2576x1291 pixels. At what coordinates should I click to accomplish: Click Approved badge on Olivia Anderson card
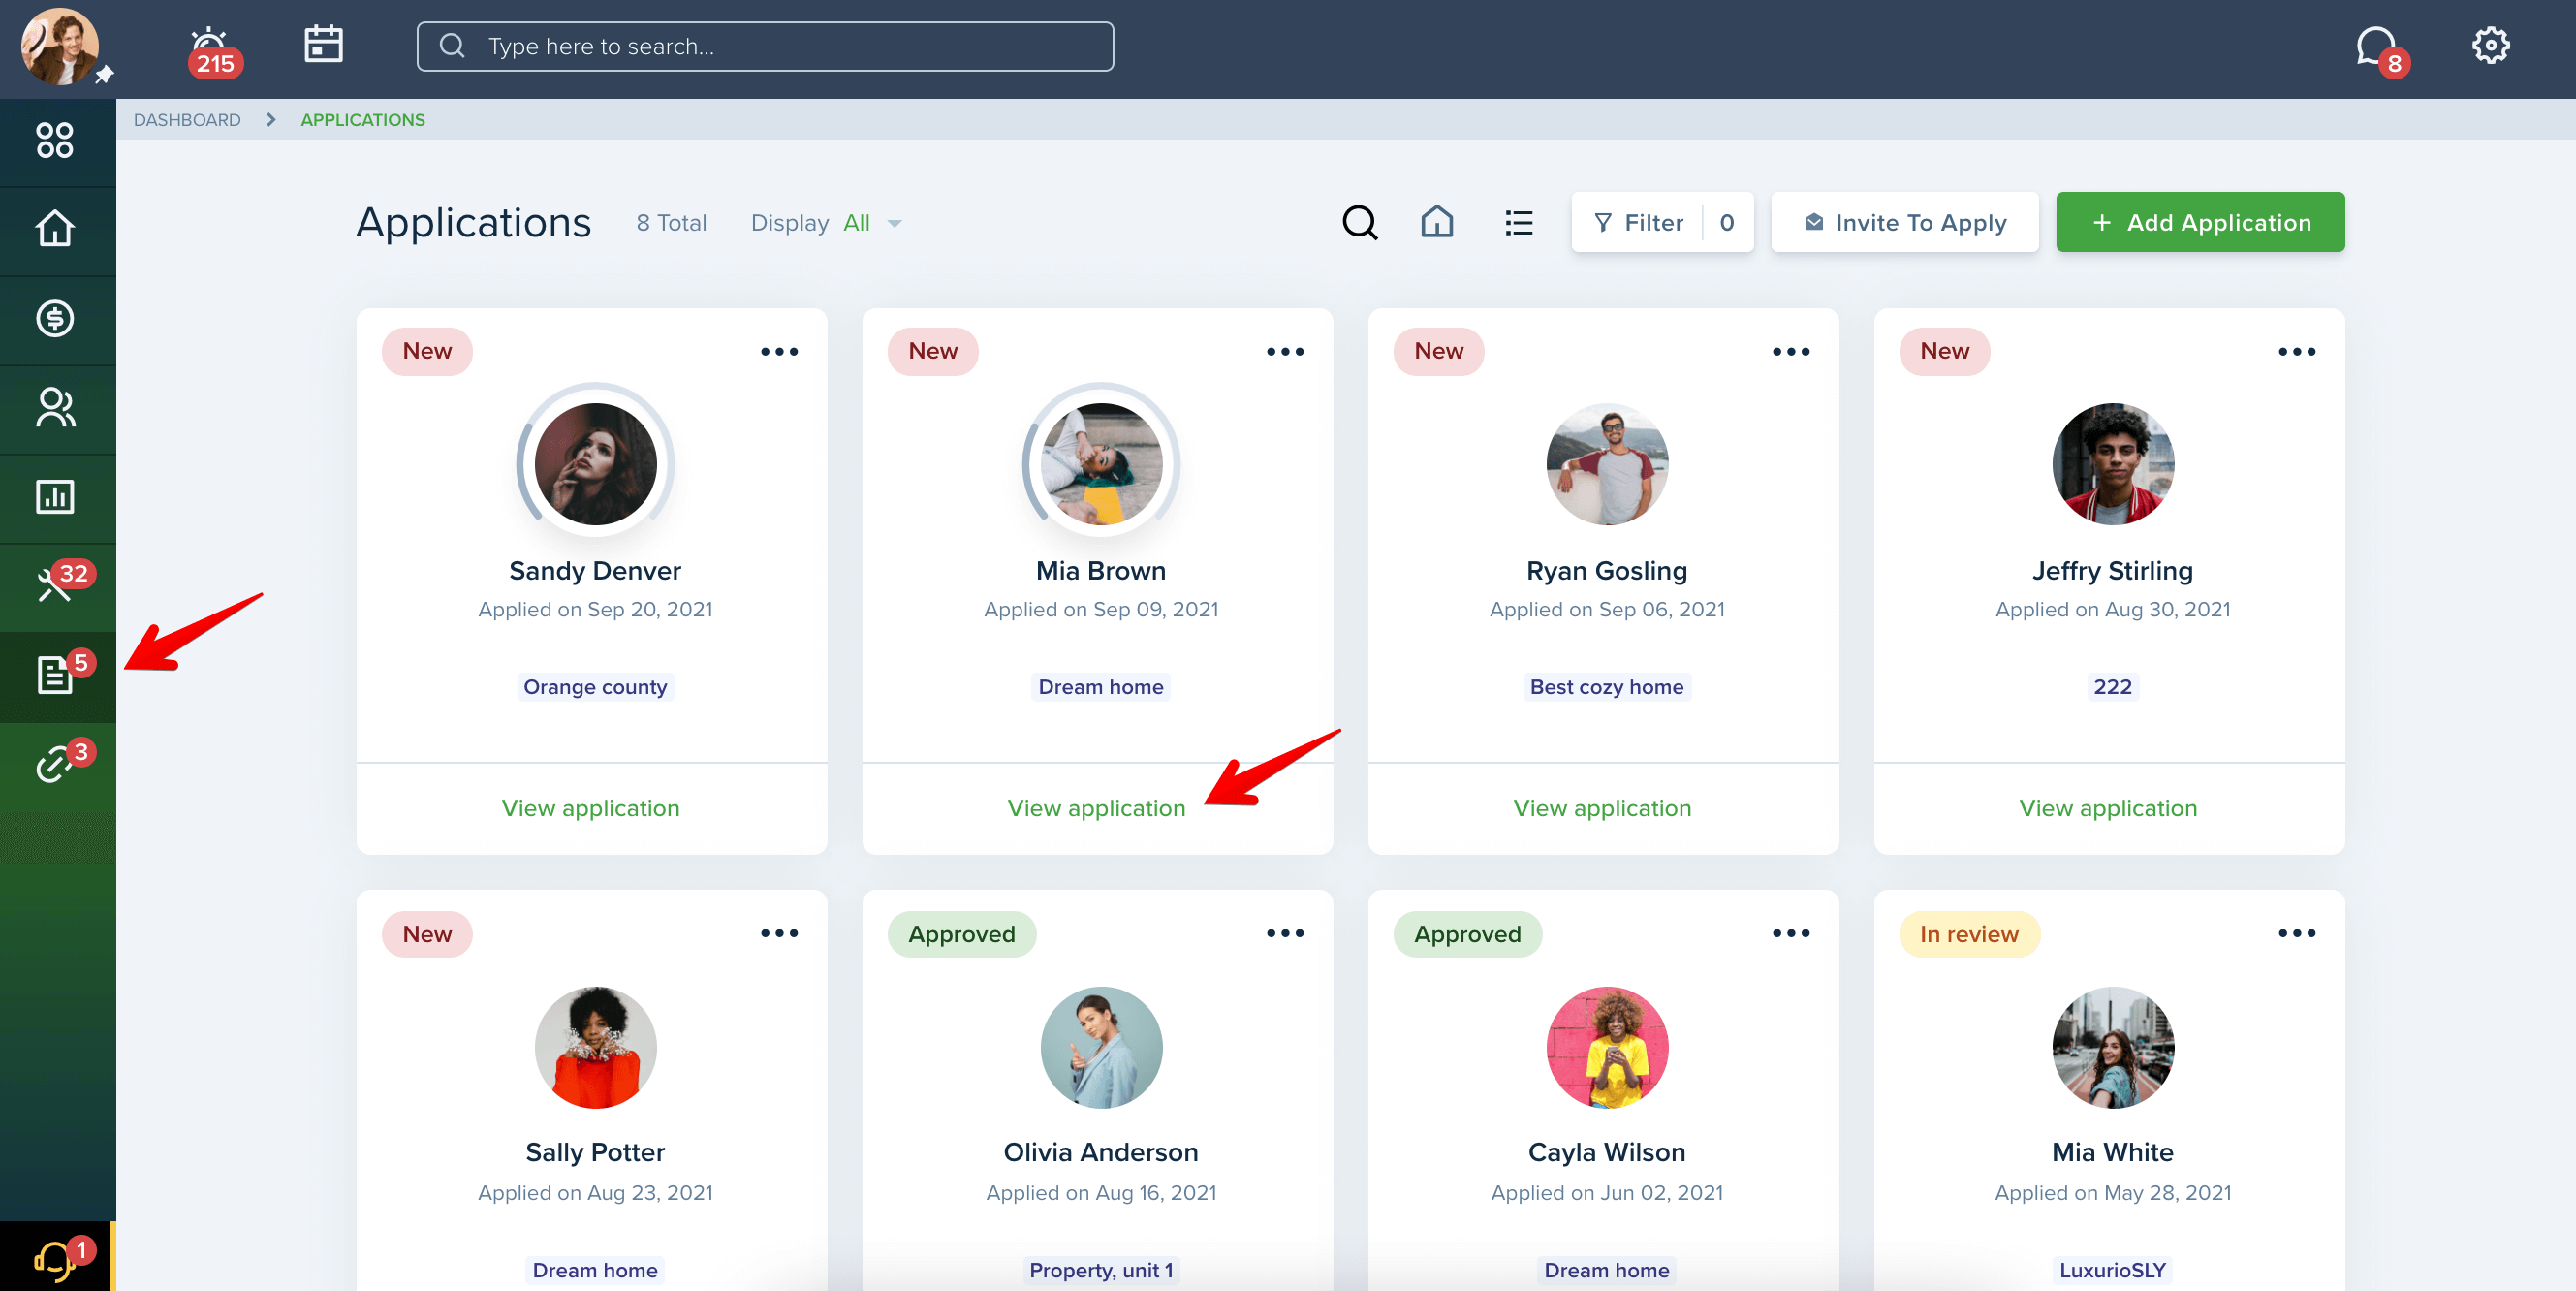tap(962, 934)
